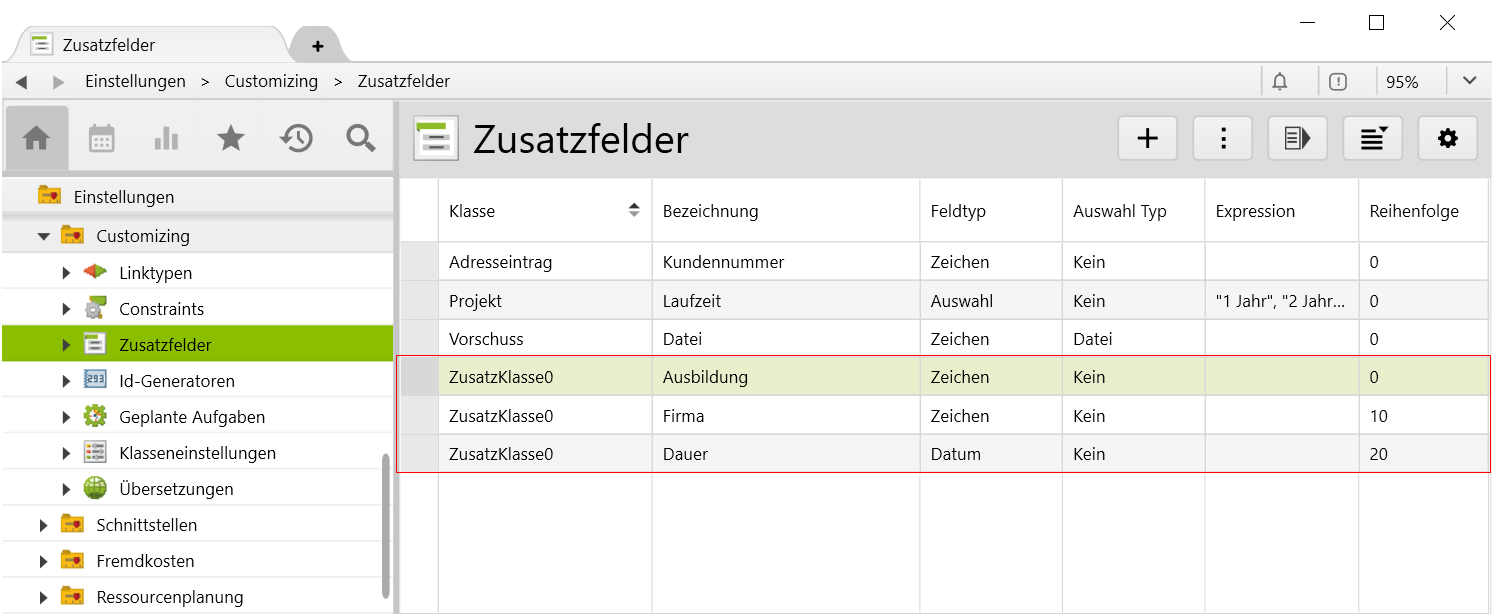The image size is (1493, 616).
Task: Go to Einstellungen breadcrumb
Action: coord(135,82)
